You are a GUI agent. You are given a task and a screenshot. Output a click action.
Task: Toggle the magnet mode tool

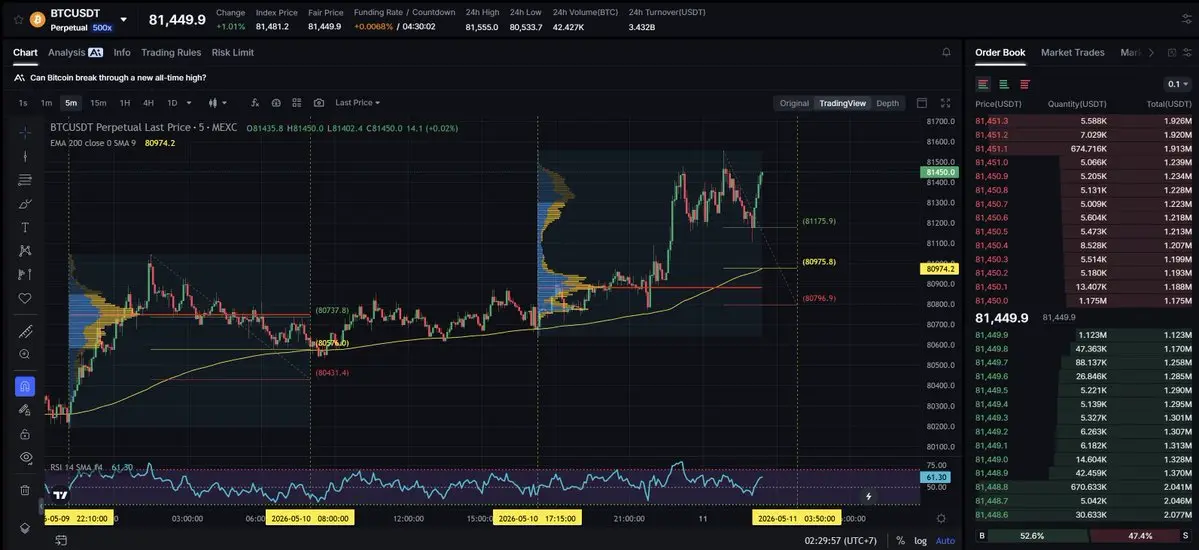(25, 386)
